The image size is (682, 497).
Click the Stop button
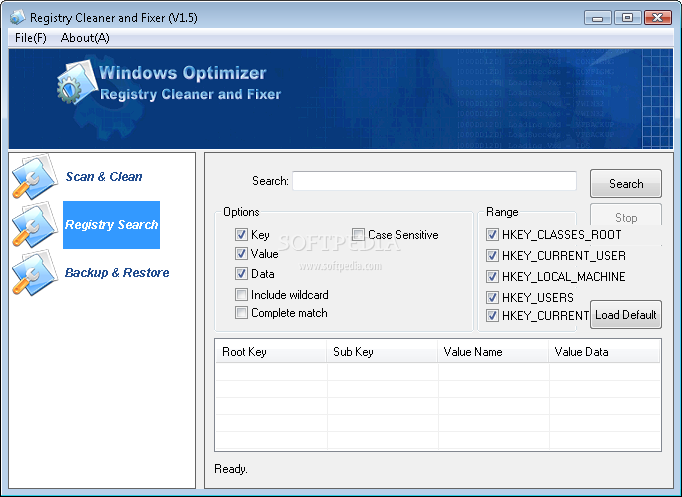click(626, 214)
